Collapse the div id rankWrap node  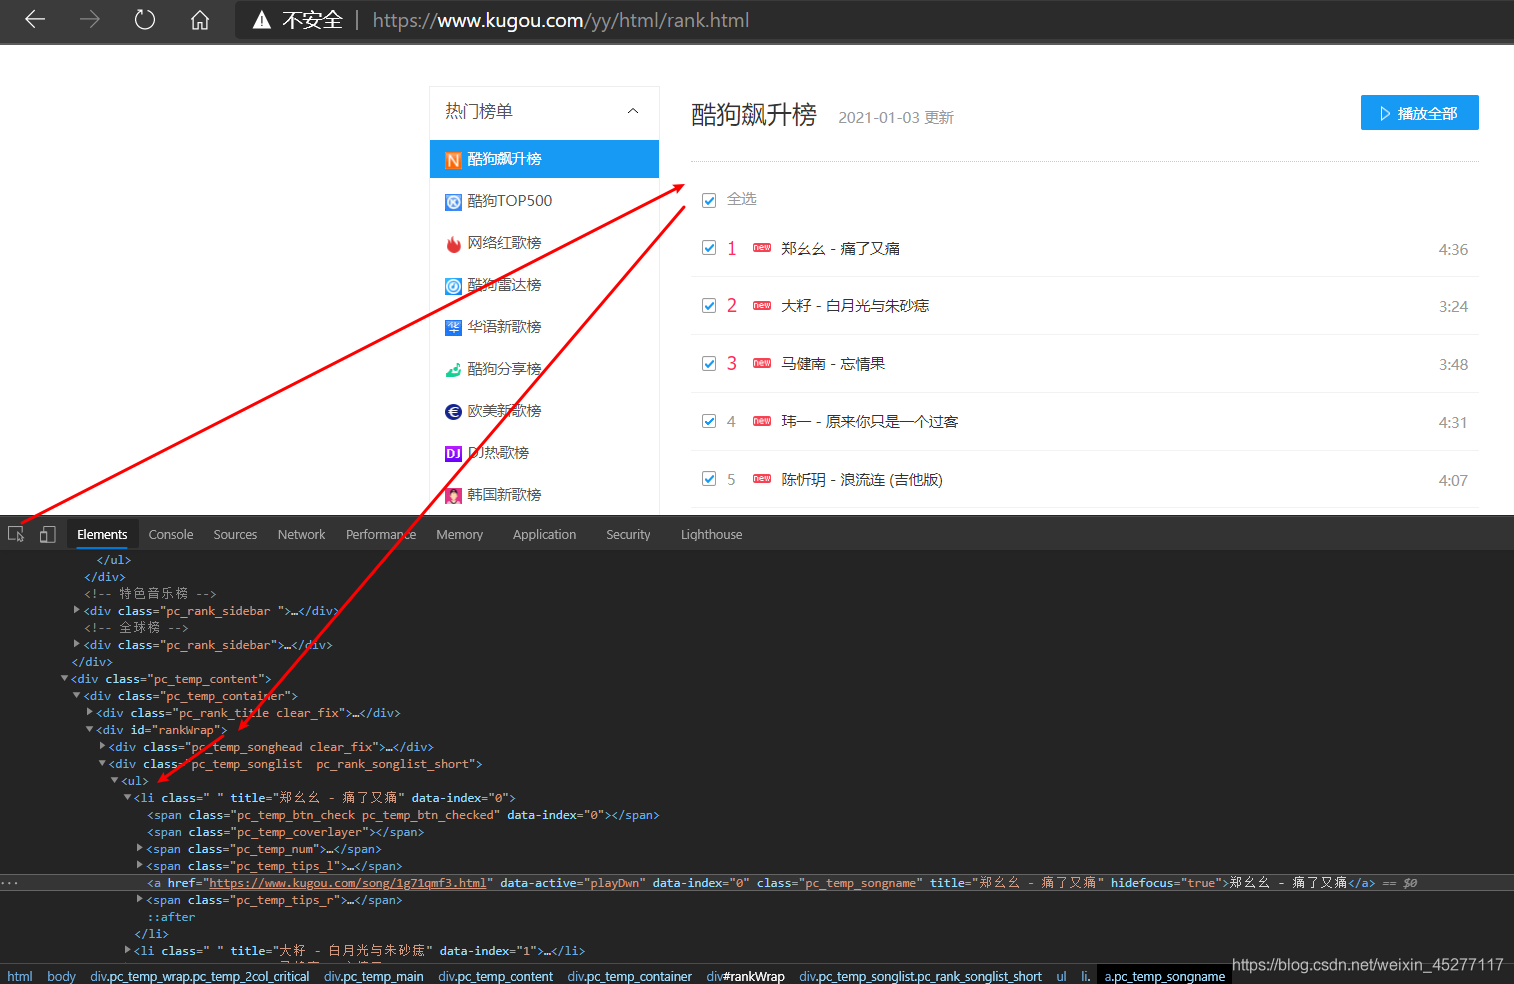(x=90, y=730)
